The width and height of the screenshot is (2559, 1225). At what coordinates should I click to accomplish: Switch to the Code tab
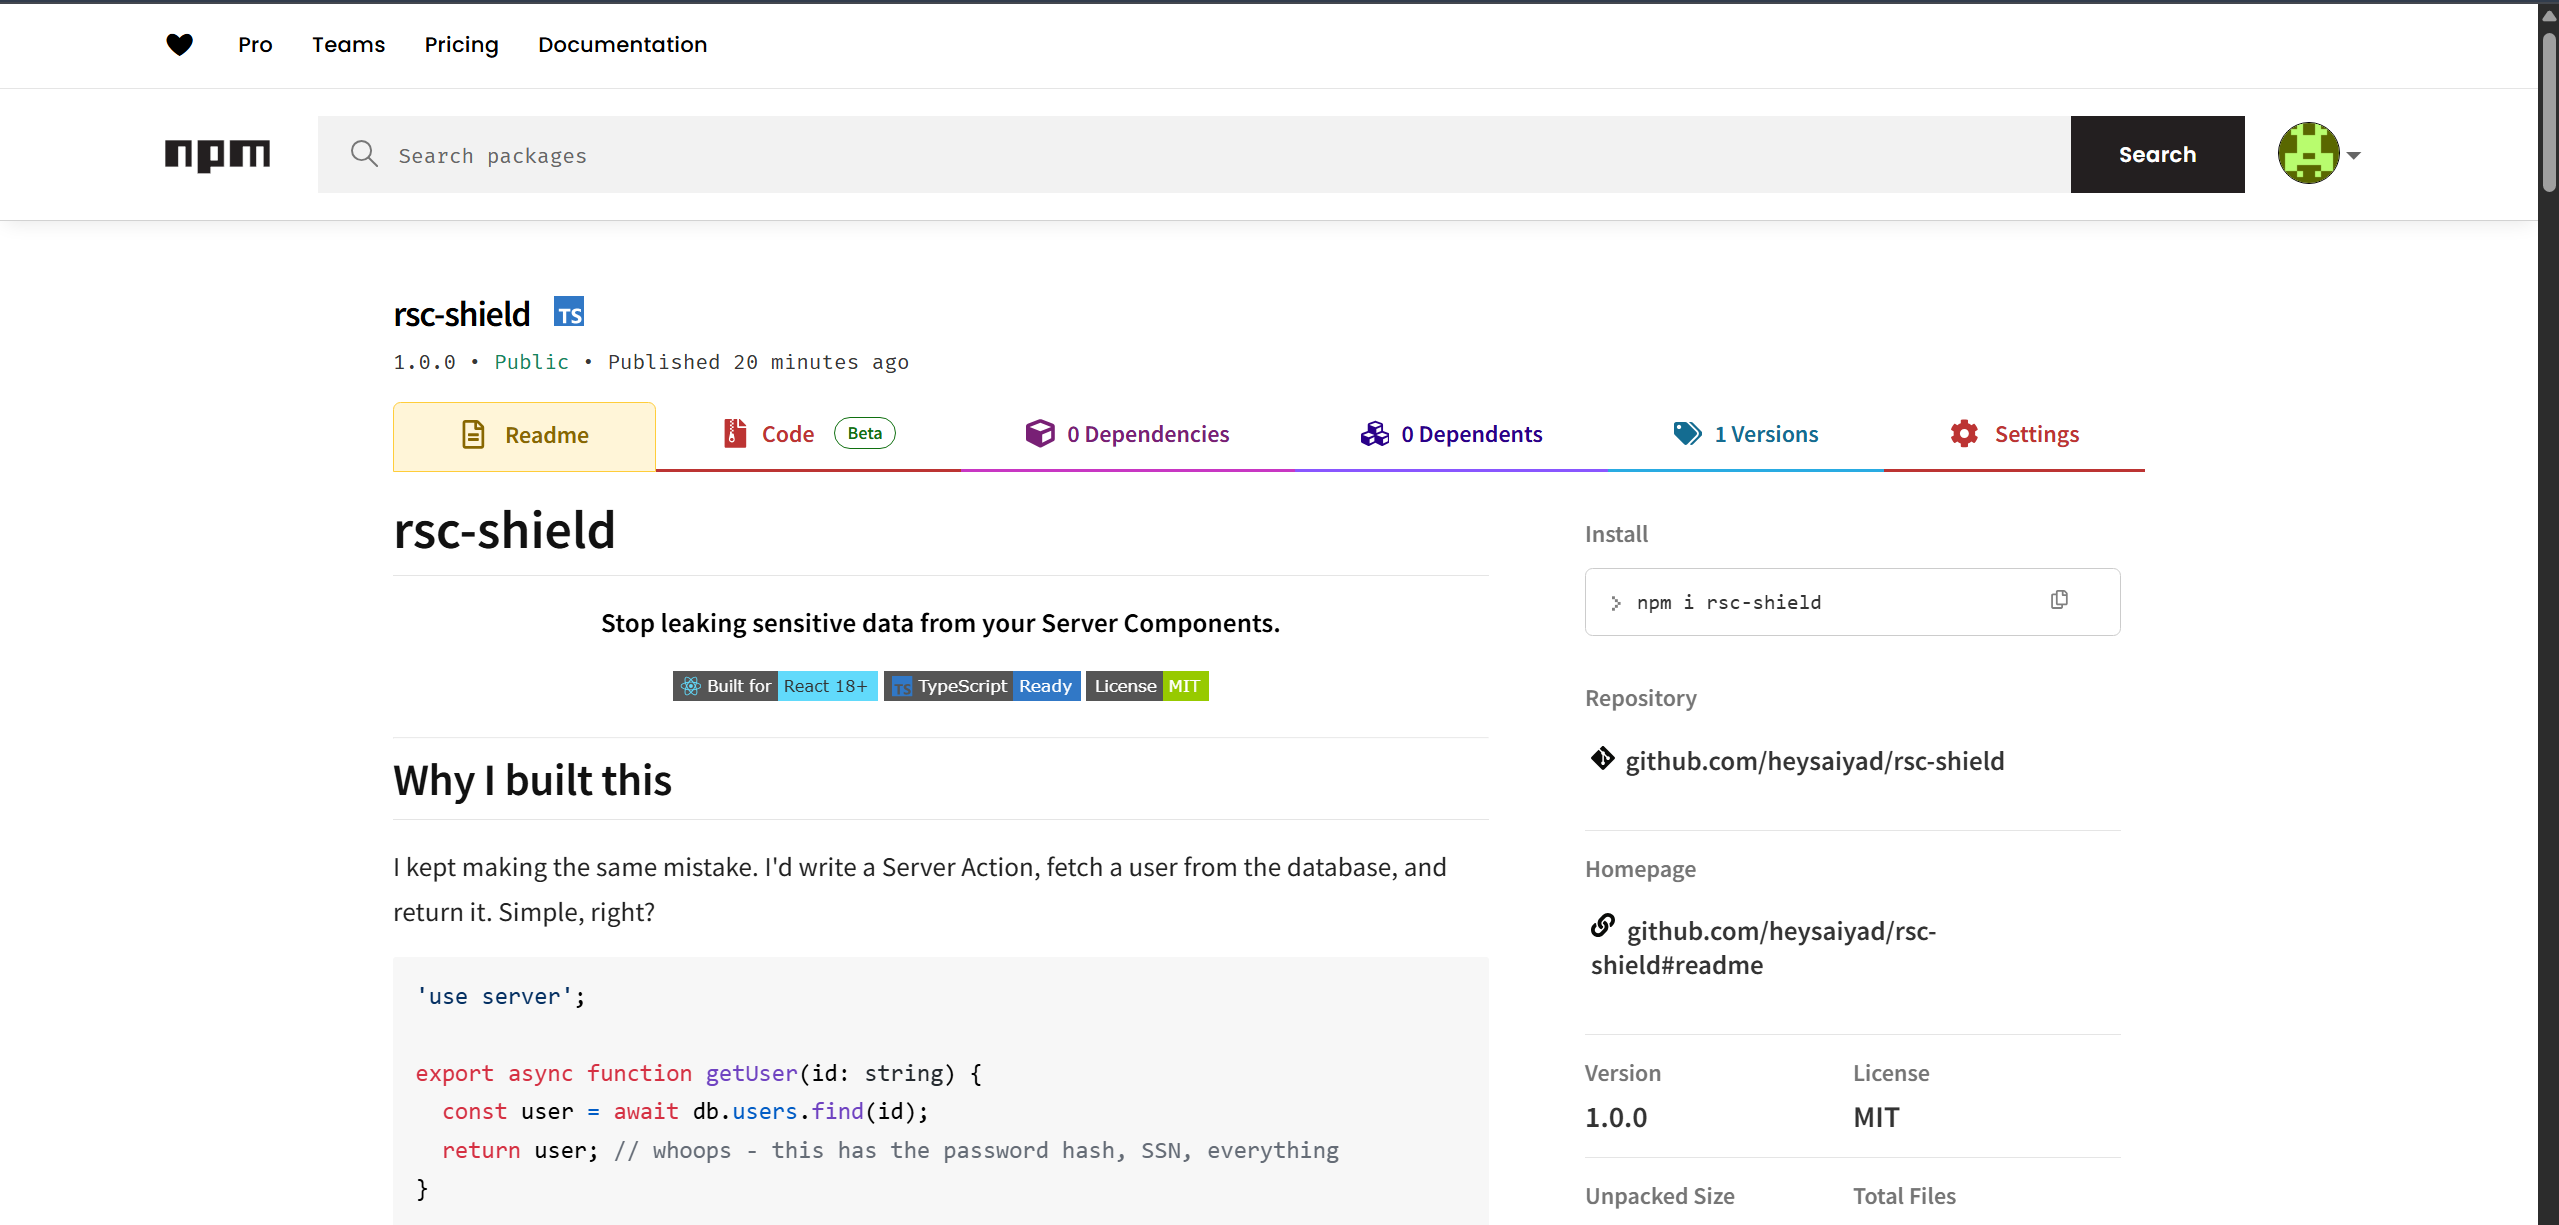pyautogui.click(x=788, y=434)
